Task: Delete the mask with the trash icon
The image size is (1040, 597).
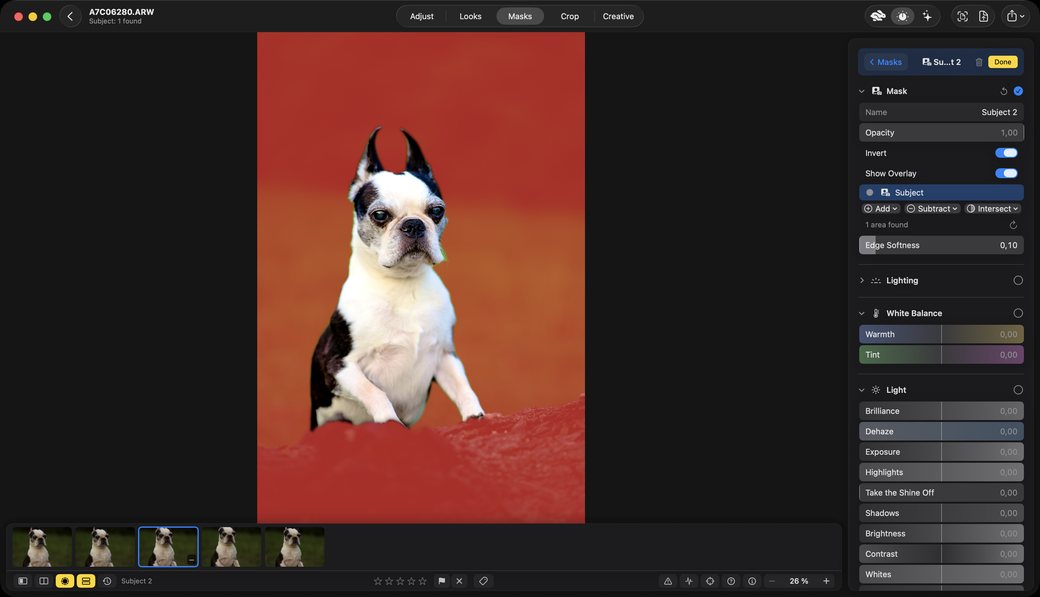Action: pos(978,62)
